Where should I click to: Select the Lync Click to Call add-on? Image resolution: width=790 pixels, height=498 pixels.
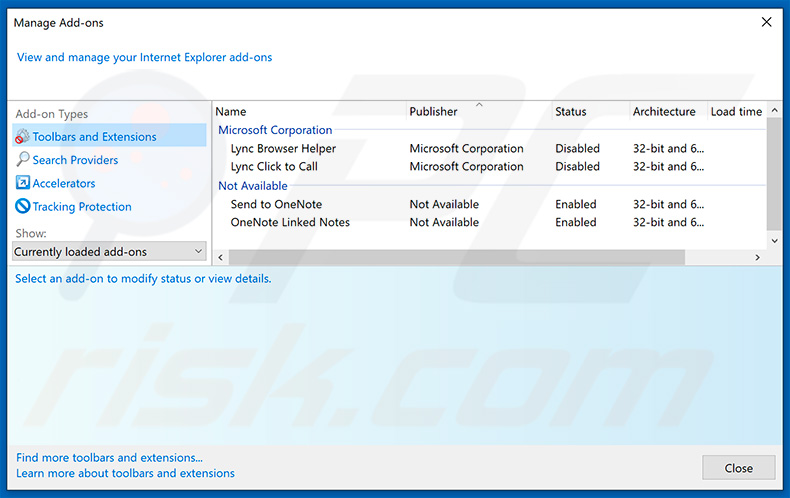(x=274, y=166)
